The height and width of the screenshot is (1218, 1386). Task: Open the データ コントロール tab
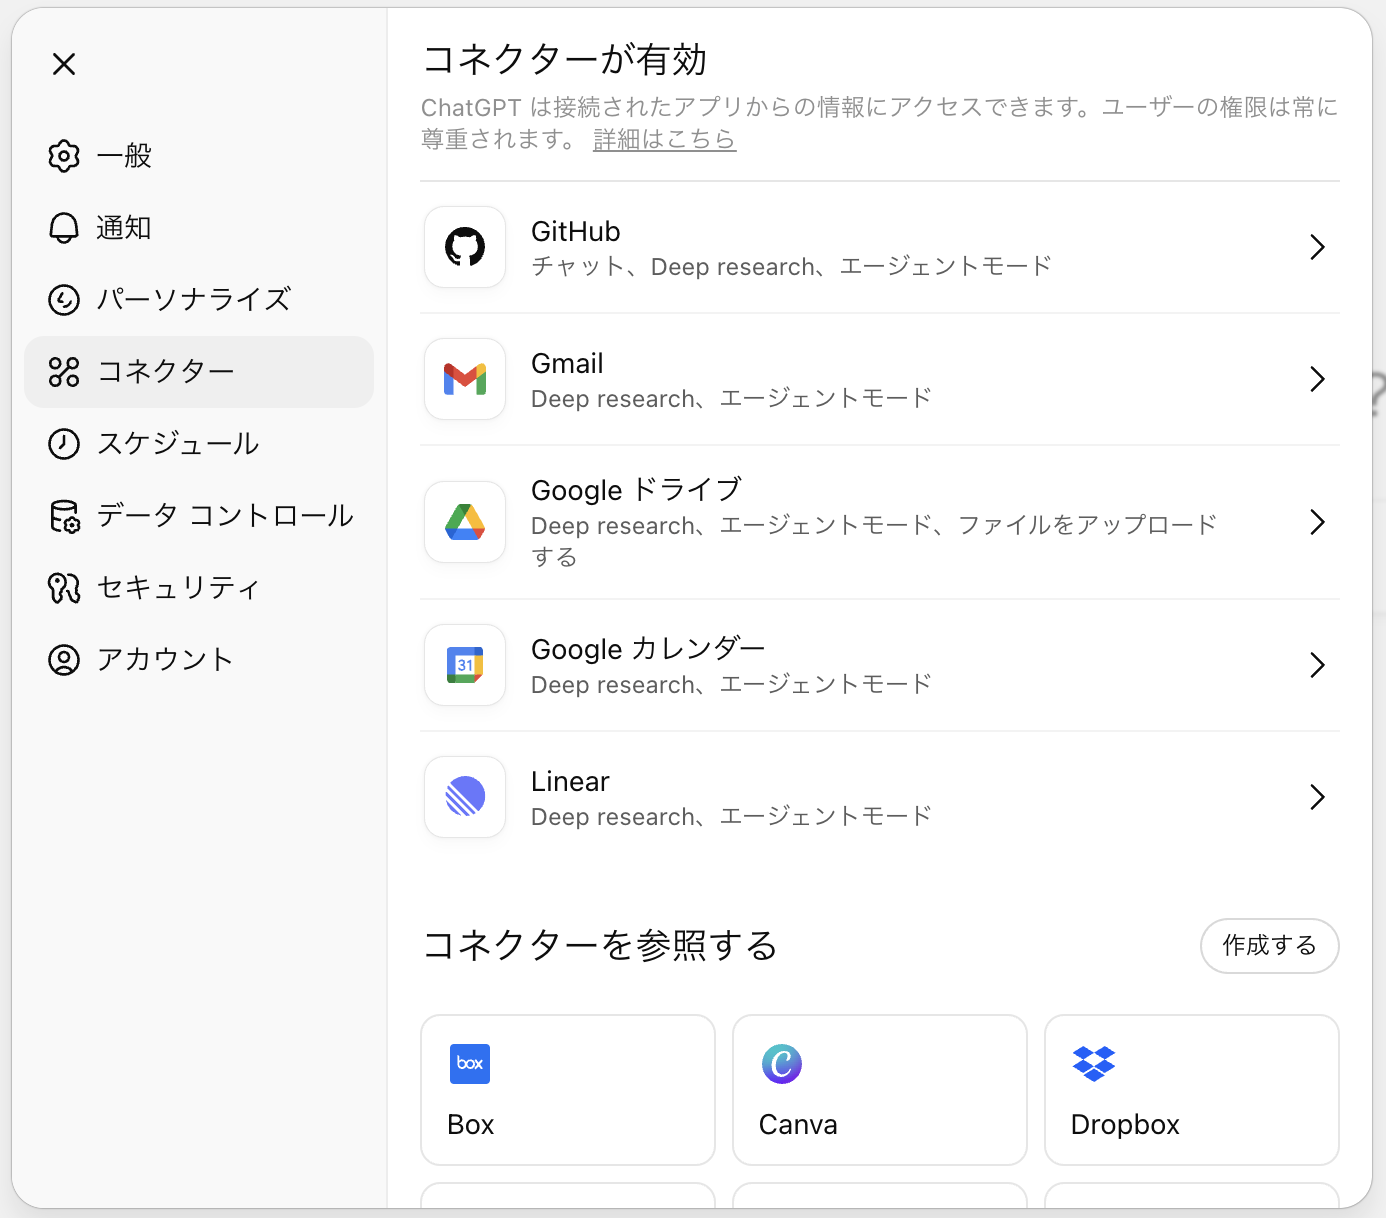pyautogui.click(x=199, y=516)
